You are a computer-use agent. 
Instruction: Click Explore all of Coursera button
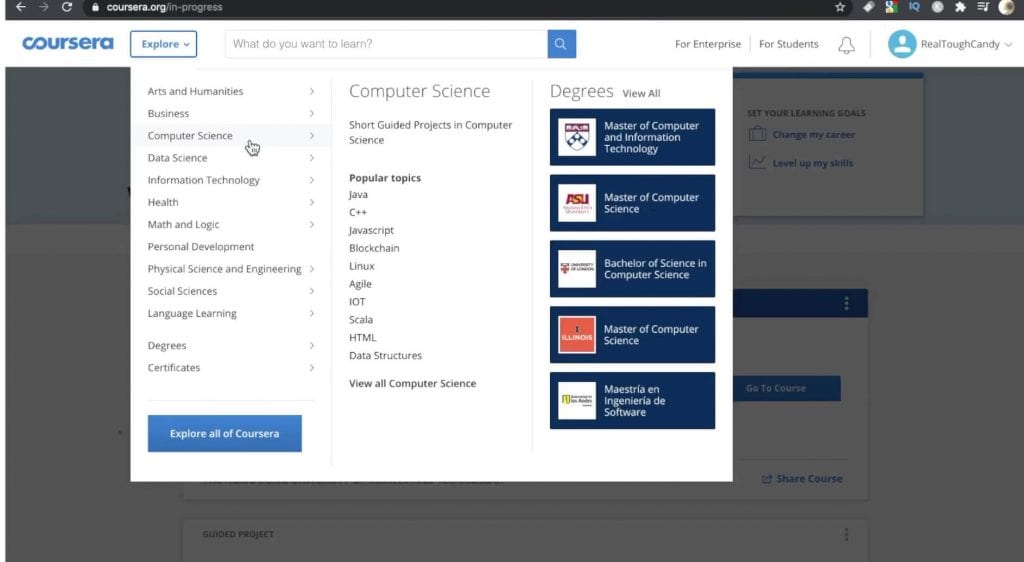[225, 433]
